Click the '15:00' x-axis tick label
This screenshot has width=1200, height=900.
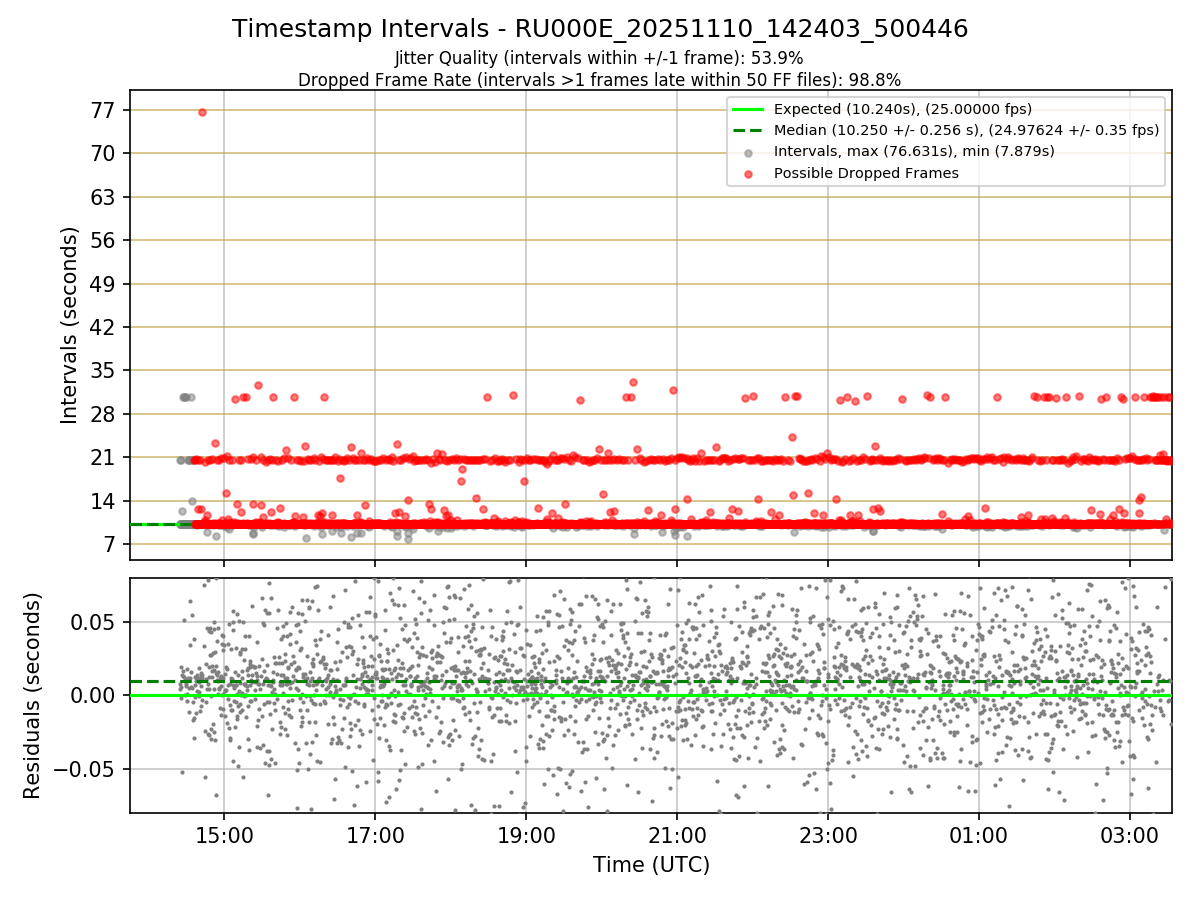click(223, 834)
